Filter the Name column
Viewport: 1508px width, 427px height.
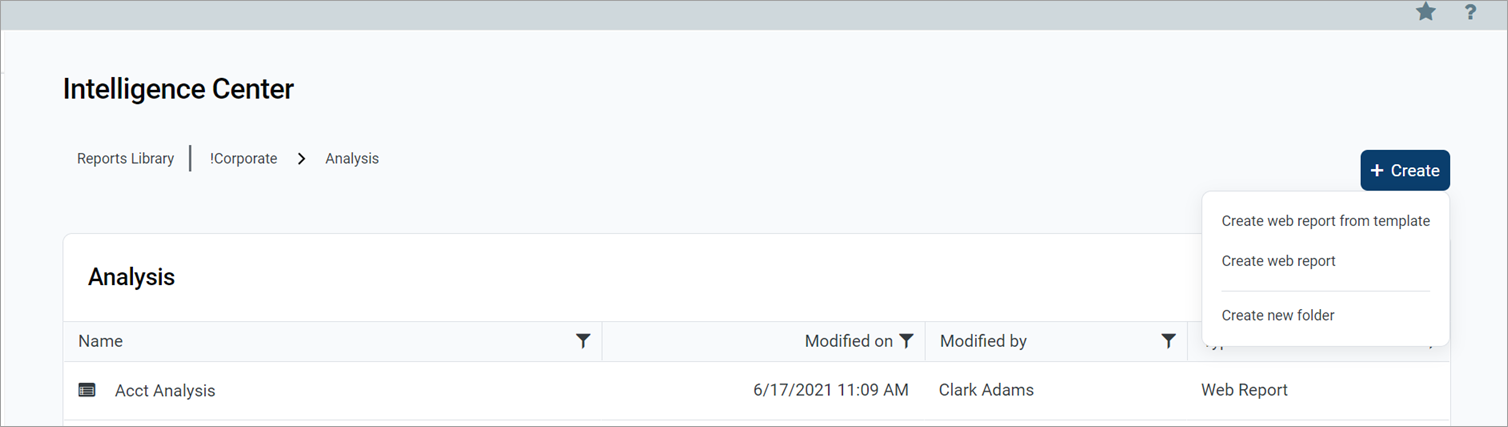click(x=583, y=341)
